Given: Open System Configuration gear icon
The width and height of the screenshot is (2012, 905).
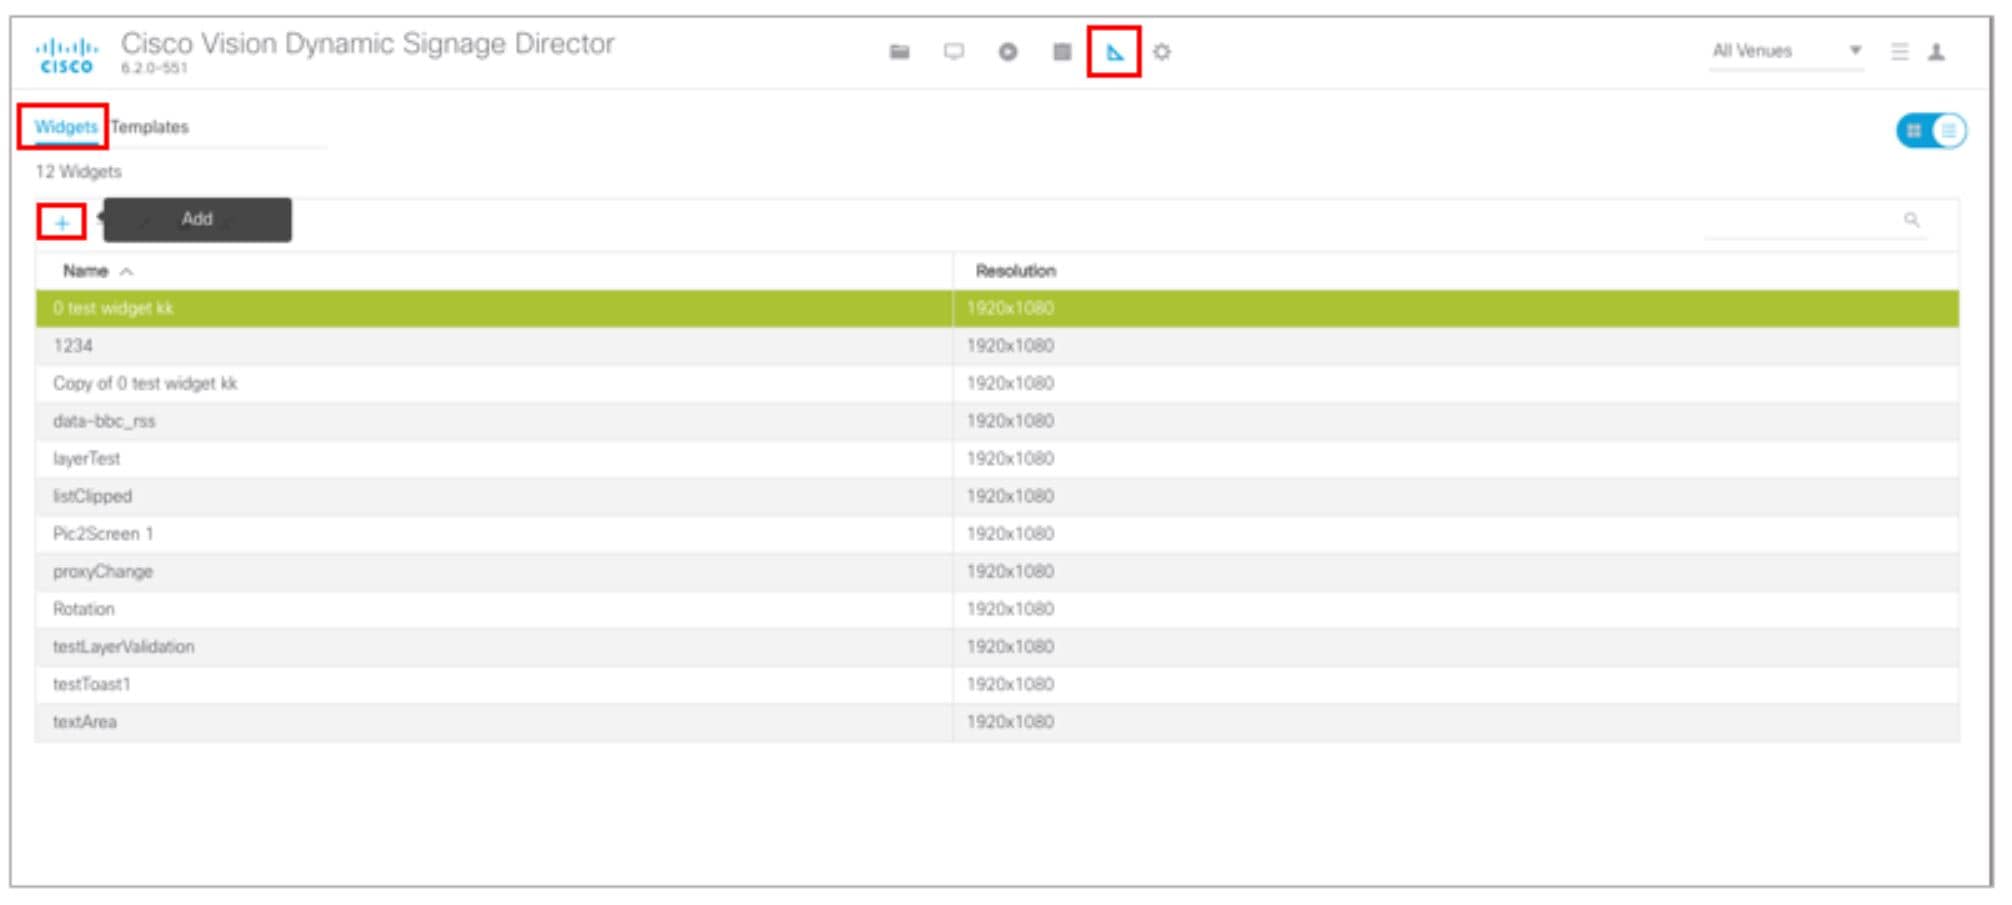Looking at the screenshot, I should coord(1161,50).
